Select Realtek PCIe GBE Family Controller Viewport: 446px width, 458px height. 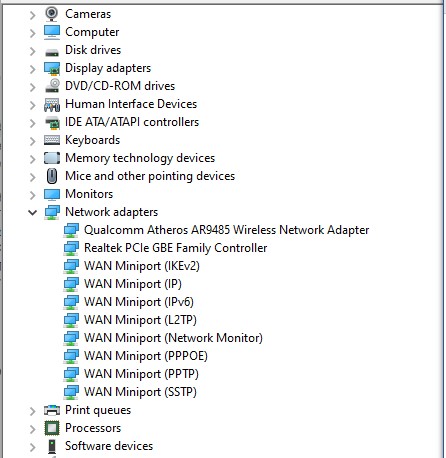(176, 248)
